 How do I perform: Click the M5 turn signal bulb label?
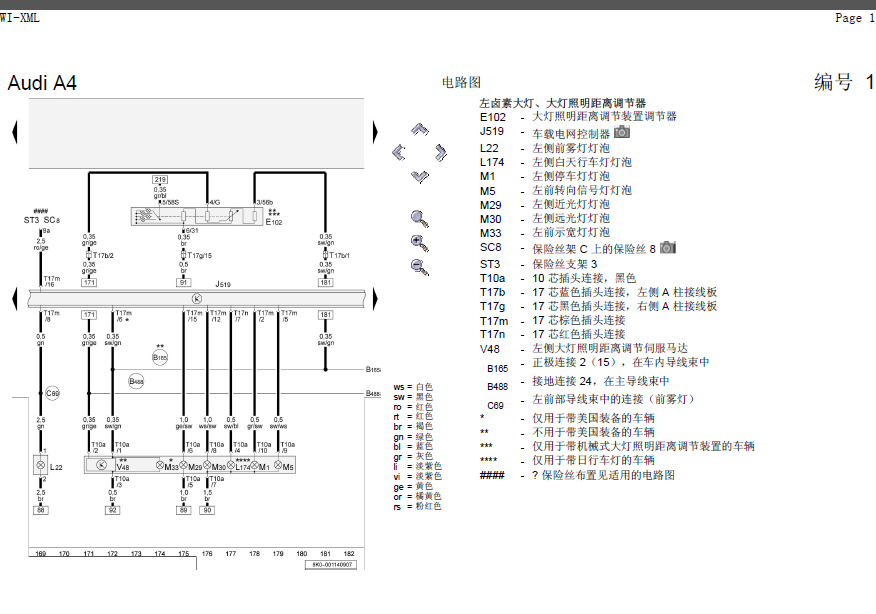pos(288,467)
